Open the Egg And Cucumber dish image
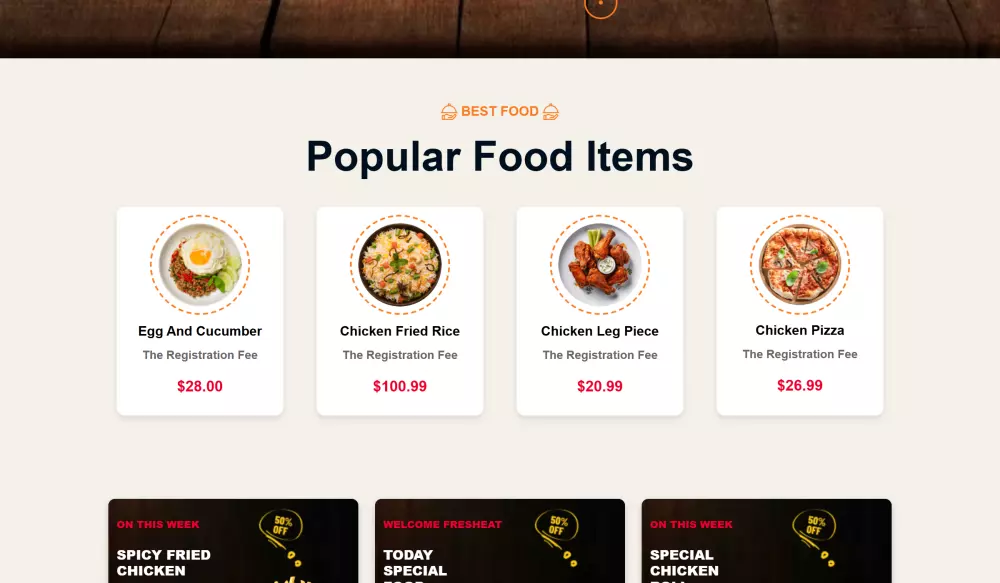This screenshot has height=583, width=1000. 200,265
